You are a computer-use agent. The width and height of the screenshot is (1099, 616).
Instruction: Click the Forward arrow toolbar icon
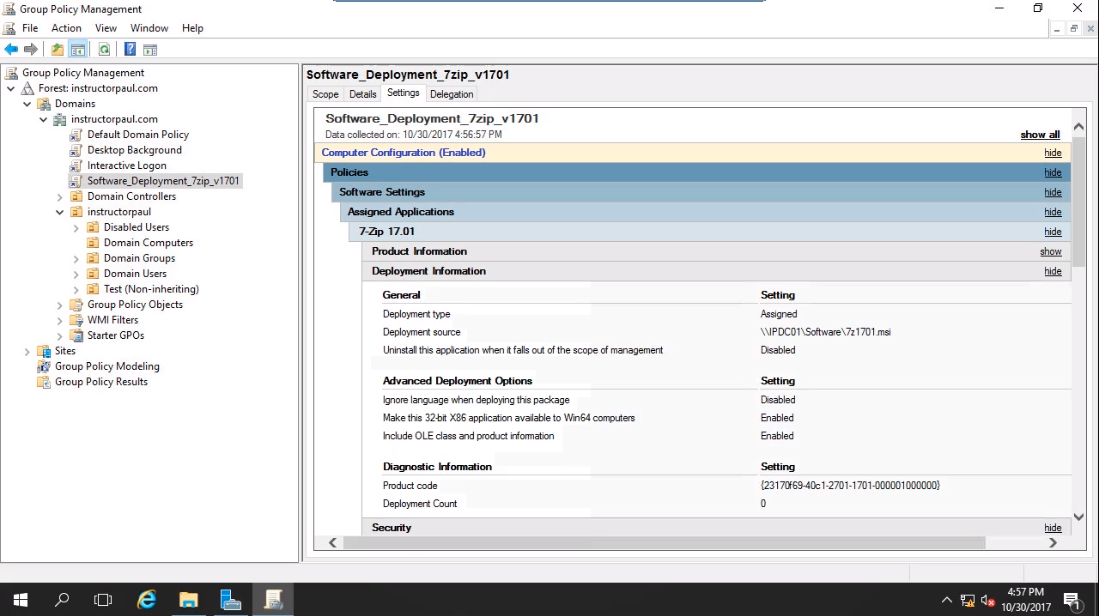[x=31, y=49]
